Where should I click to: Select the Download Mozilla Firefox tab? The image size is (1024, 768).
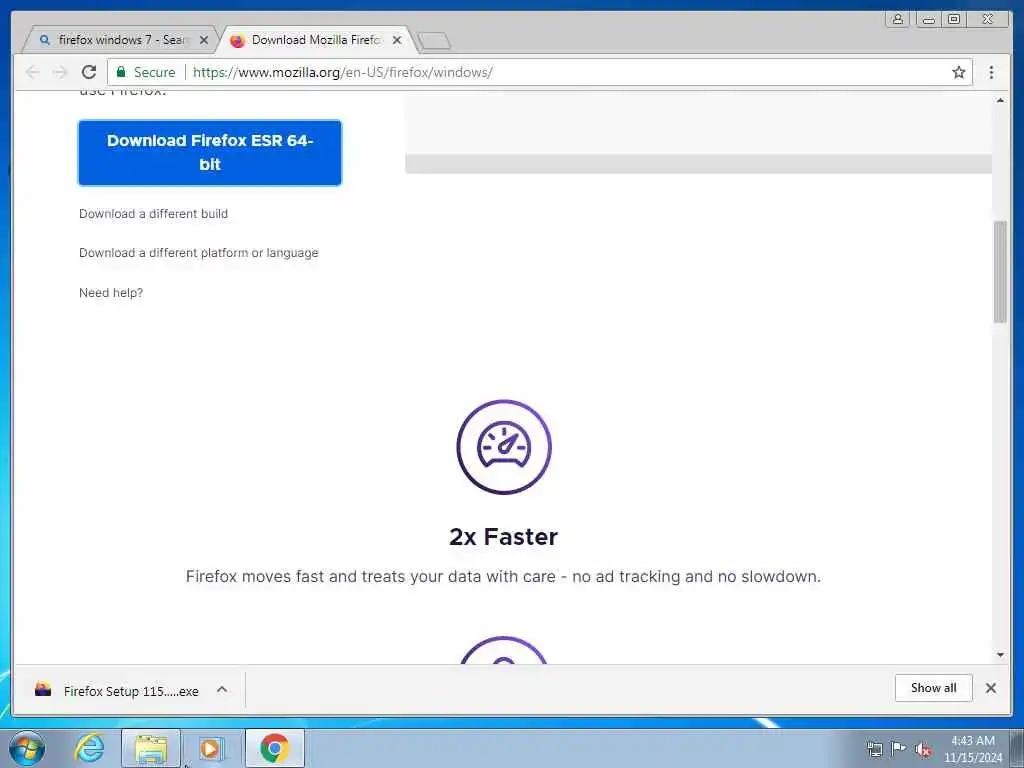click(316, 40)
